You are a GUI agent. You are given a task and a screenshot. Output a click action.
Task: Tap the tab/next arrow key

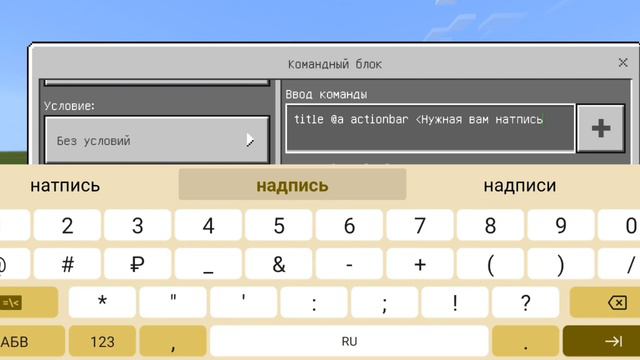(x=602, y=341)
